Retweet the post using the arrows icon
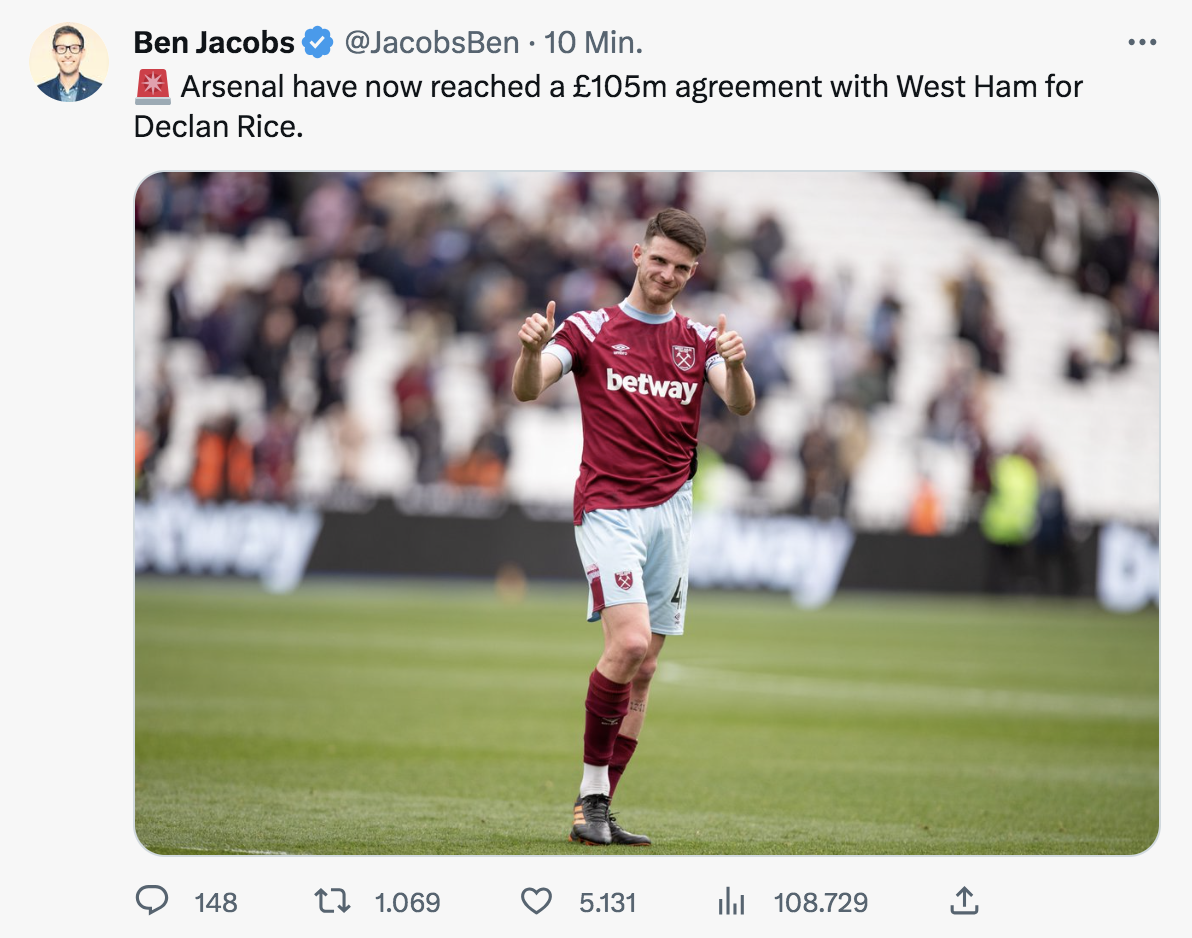Image resolution: width=1192 pixels, height=938 pixels. pyautogui.click(x=332, y=902)
